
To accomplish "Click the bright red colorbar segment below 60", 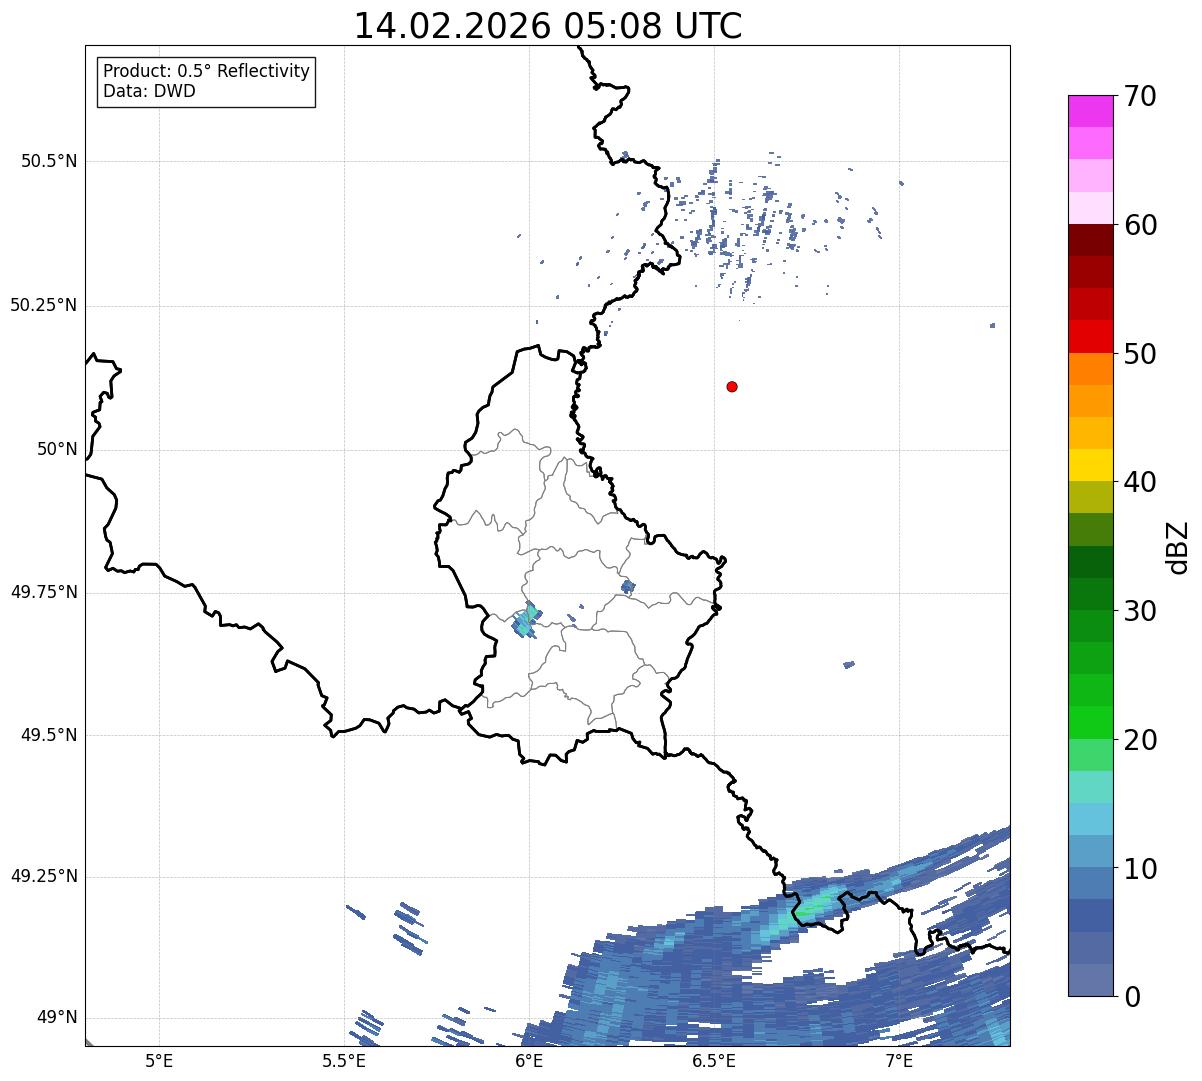I will click(1090, 336).
